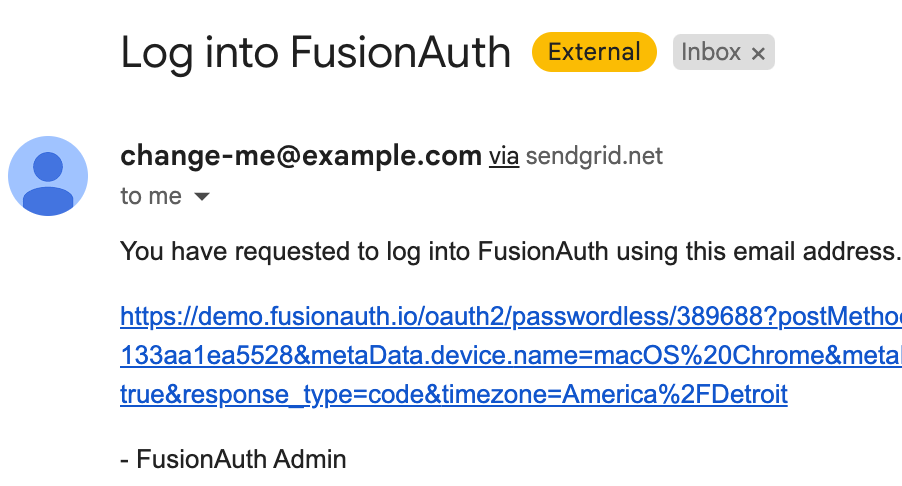Viewport: 902px width, 486px height.
Task: Expand recipient details arrow beside "to me"
Action: point(202,197)
